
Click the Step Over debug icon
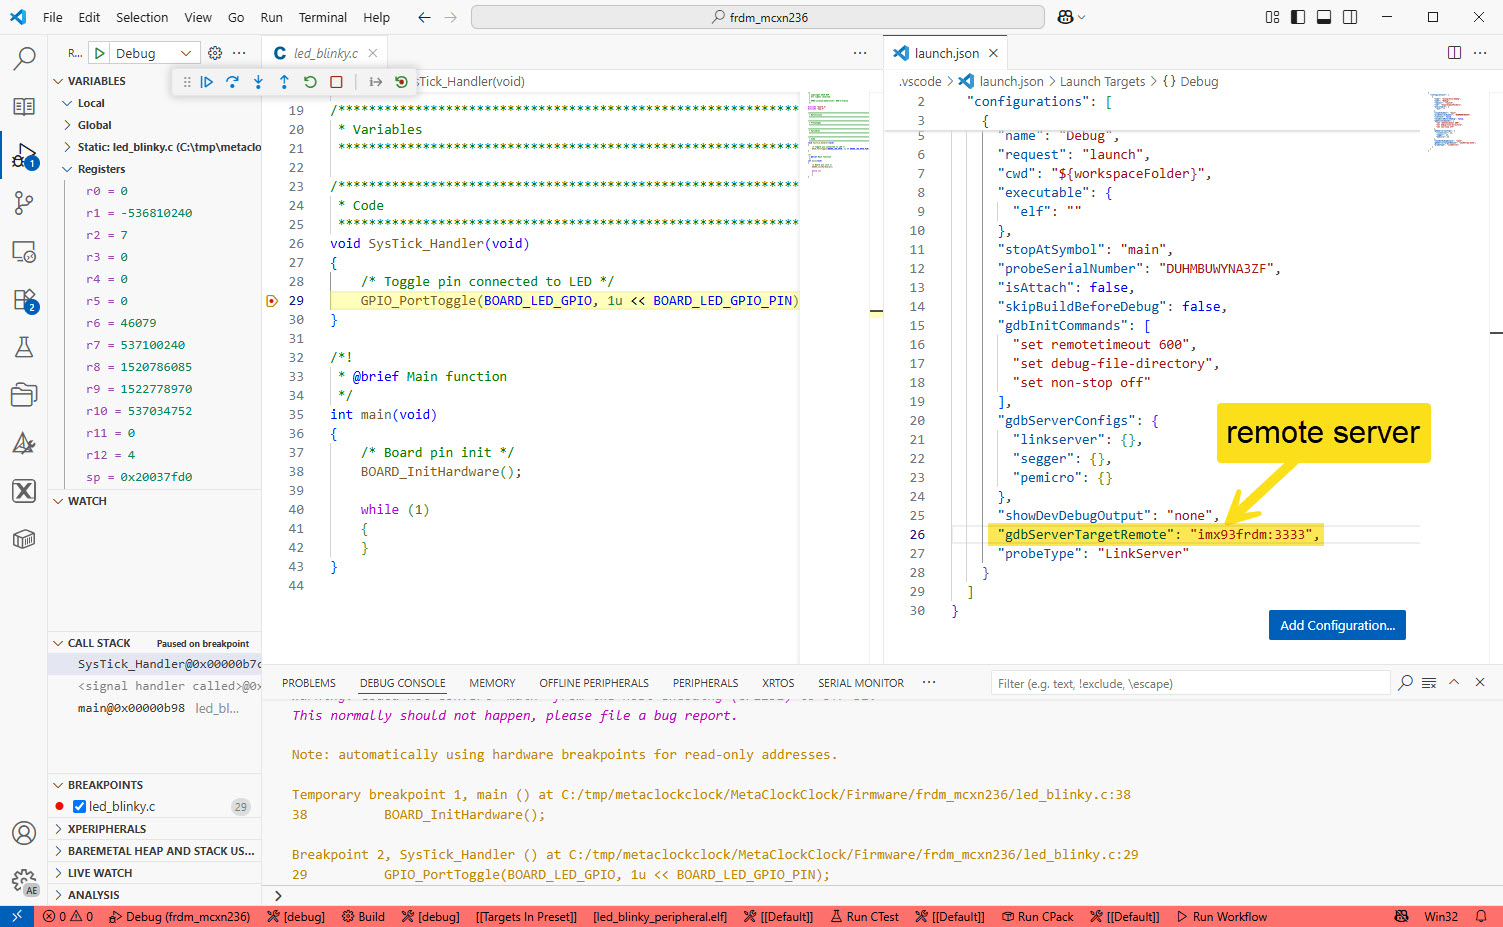232,81
